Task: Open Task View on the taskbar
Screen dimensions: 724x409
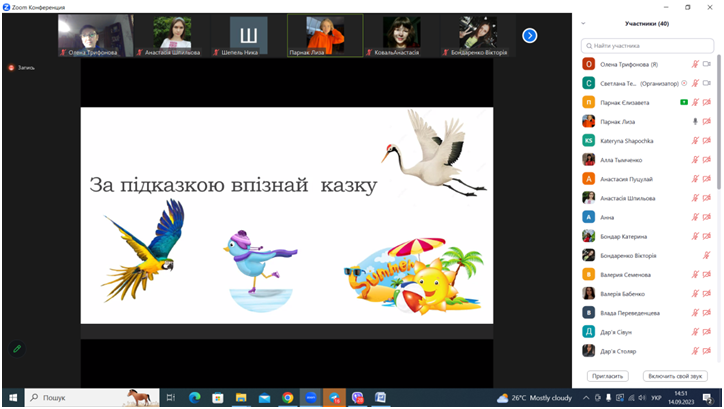Action: click(169, 397)
